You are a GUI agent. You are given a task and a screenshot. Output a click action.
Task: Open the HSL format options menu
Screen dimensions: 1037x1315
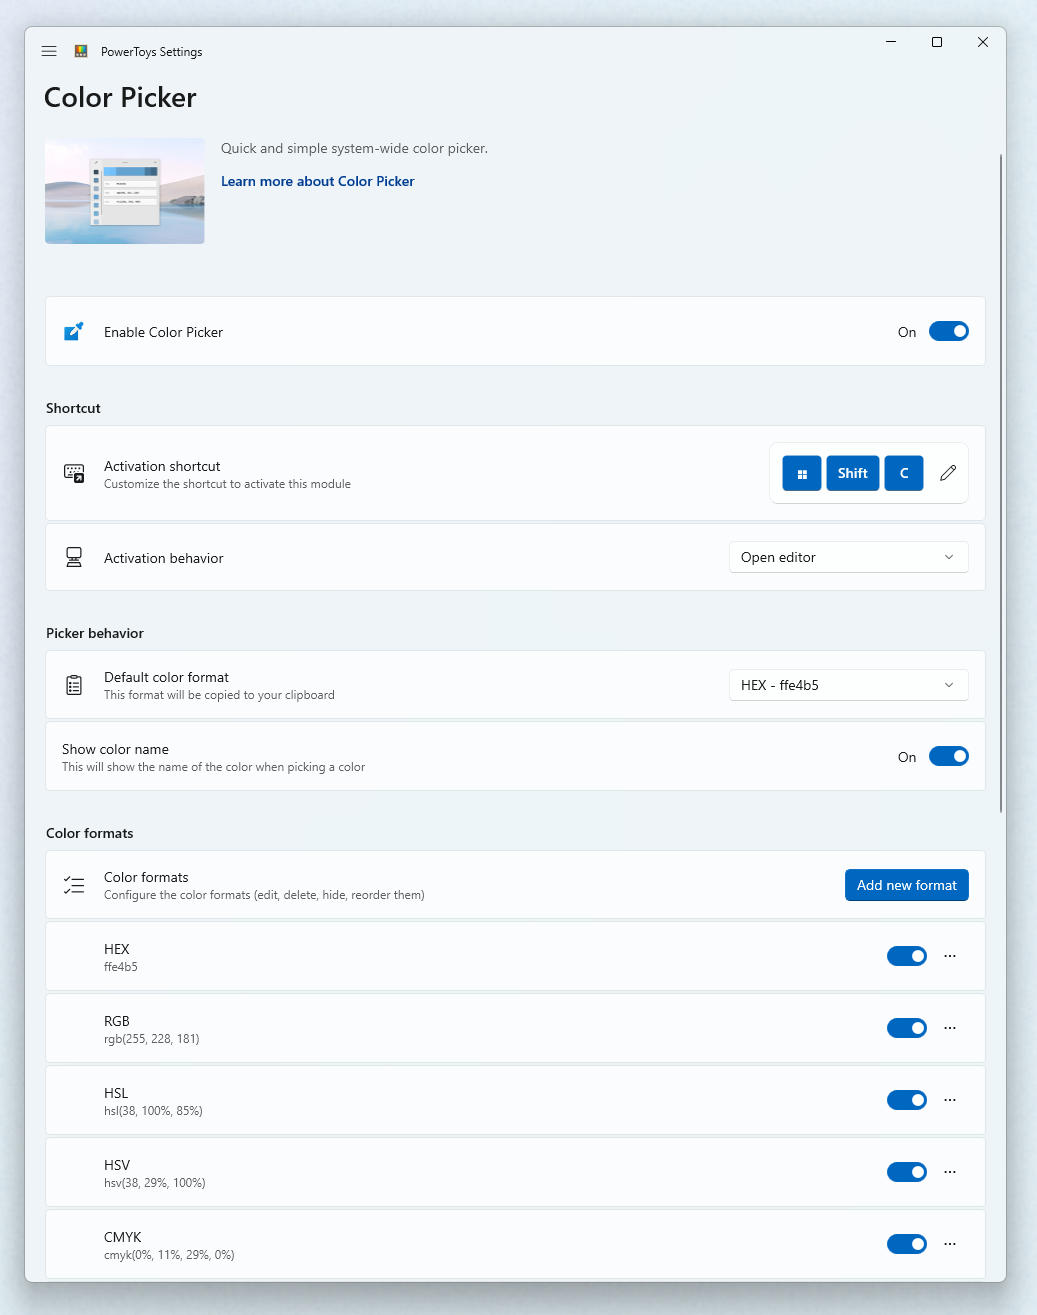[x=949, y=1100]
